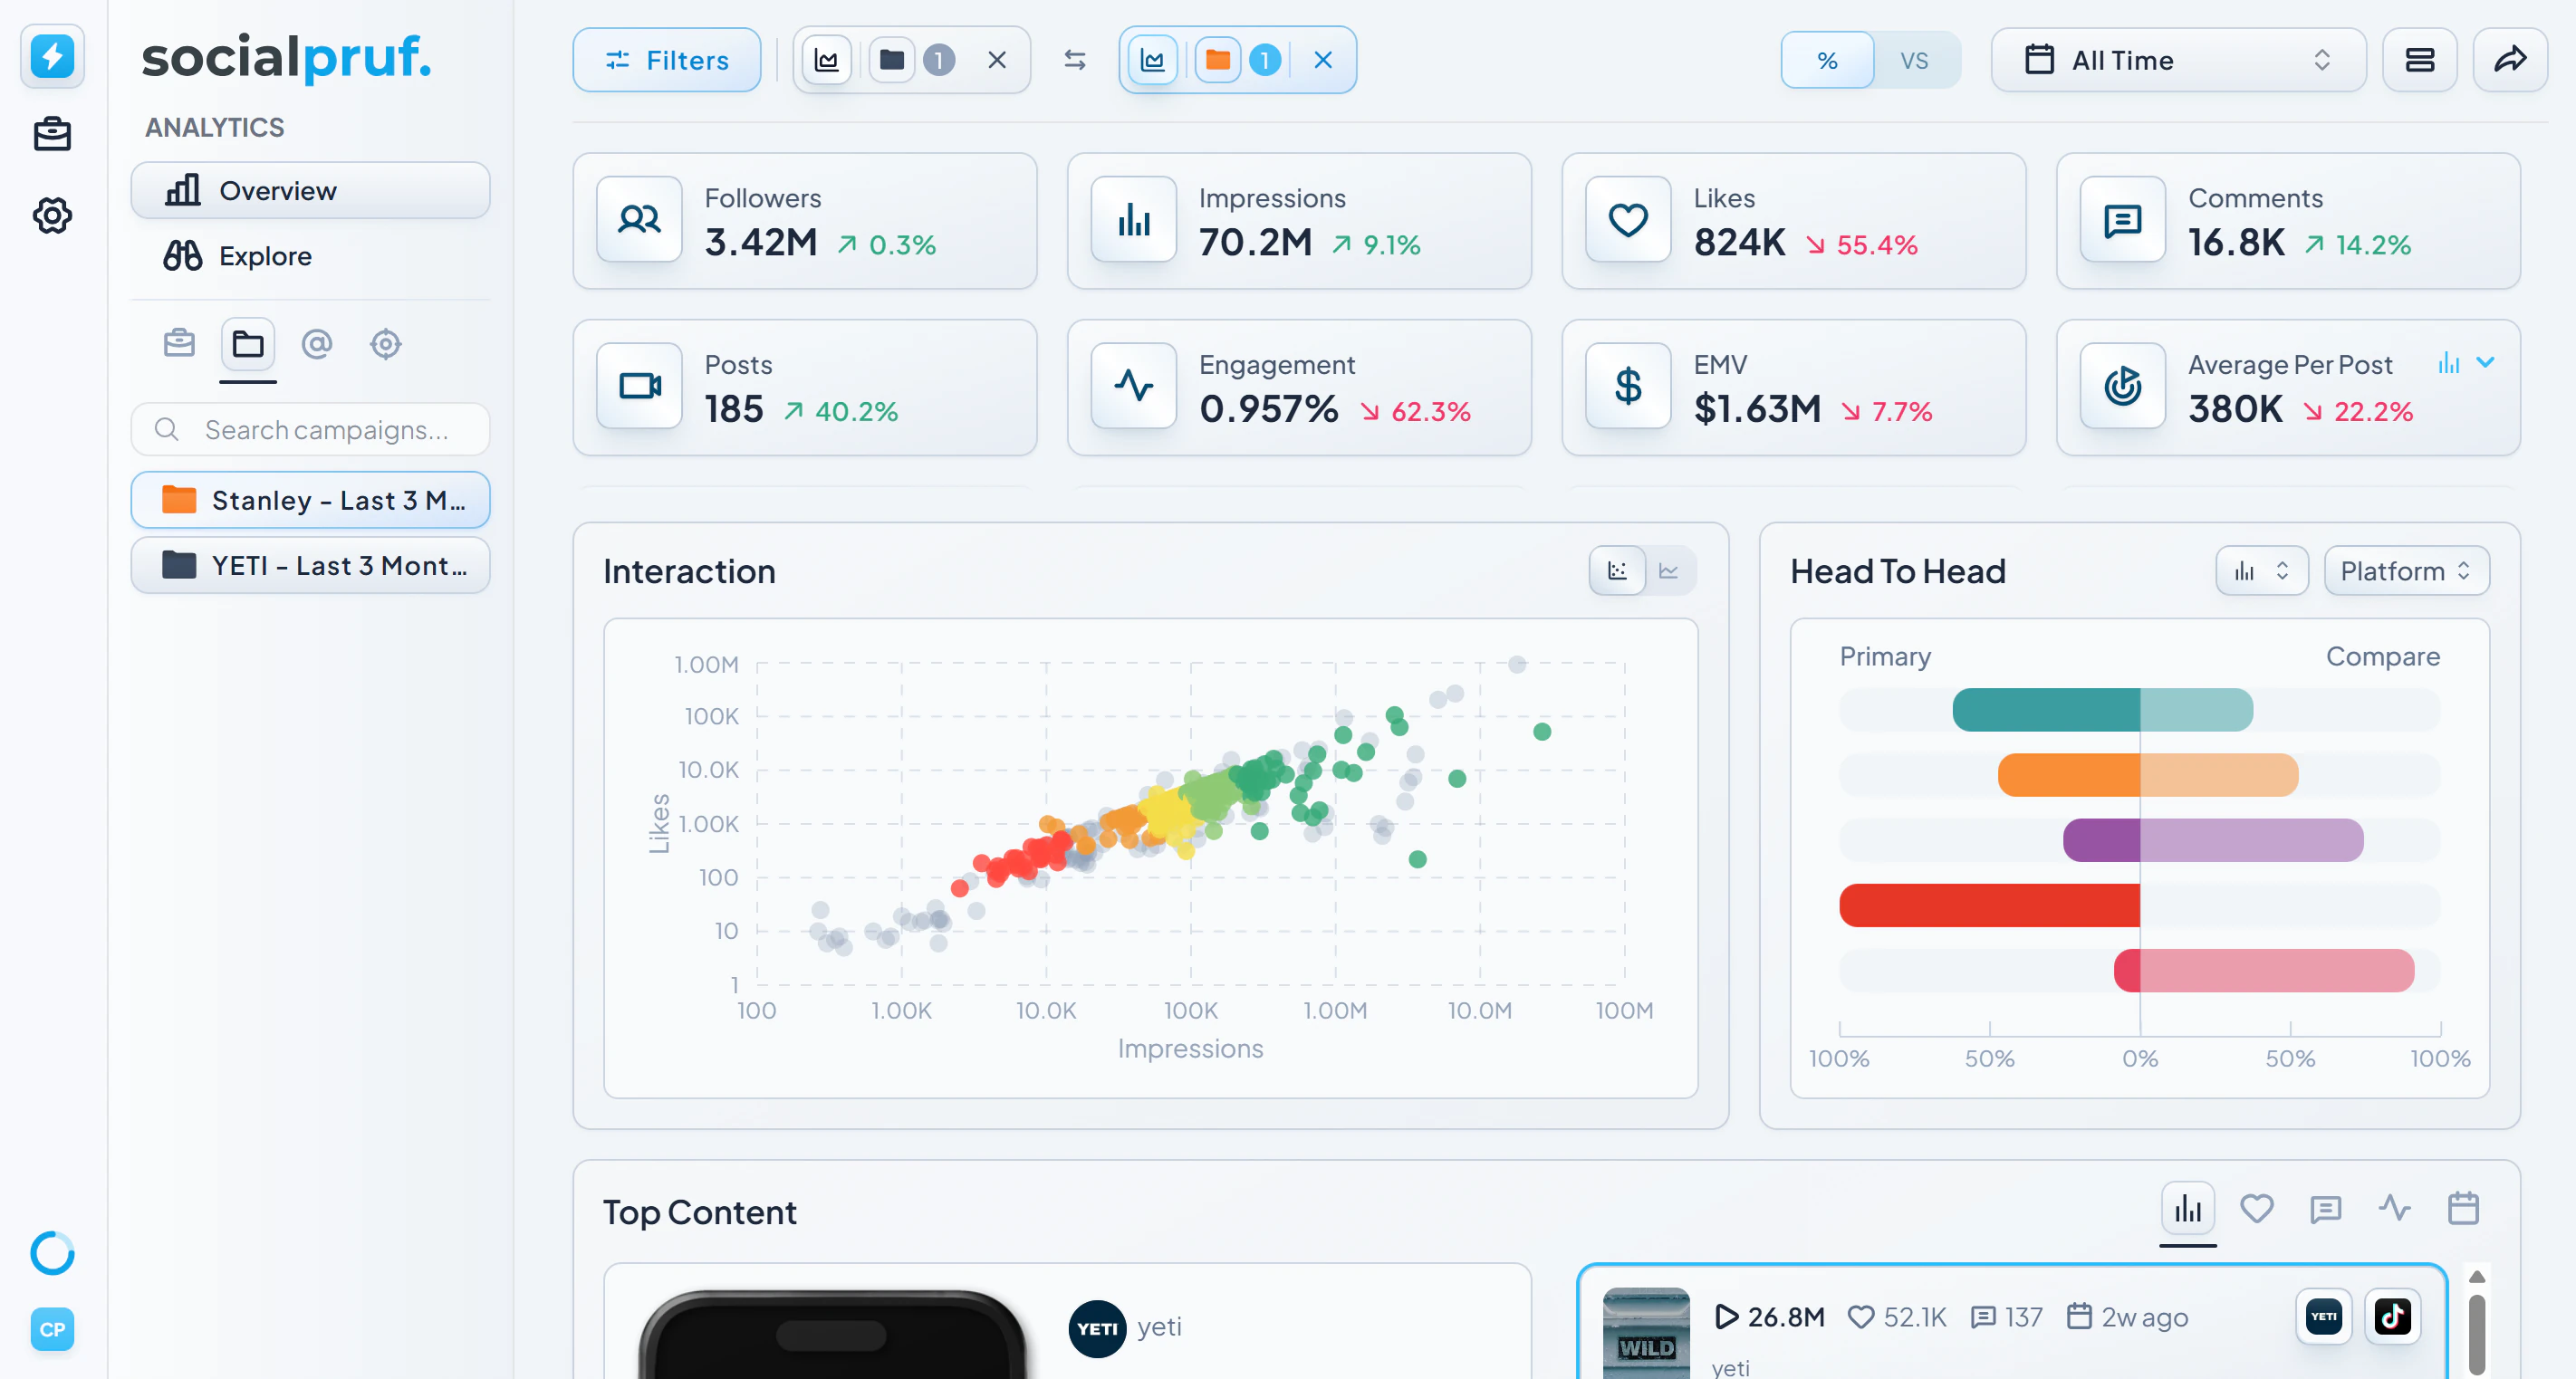Screen dimensions: 2576x1379
Task: Click the loading spinner circle icon
Action: pyautogui.click(x=52, y=1253)
